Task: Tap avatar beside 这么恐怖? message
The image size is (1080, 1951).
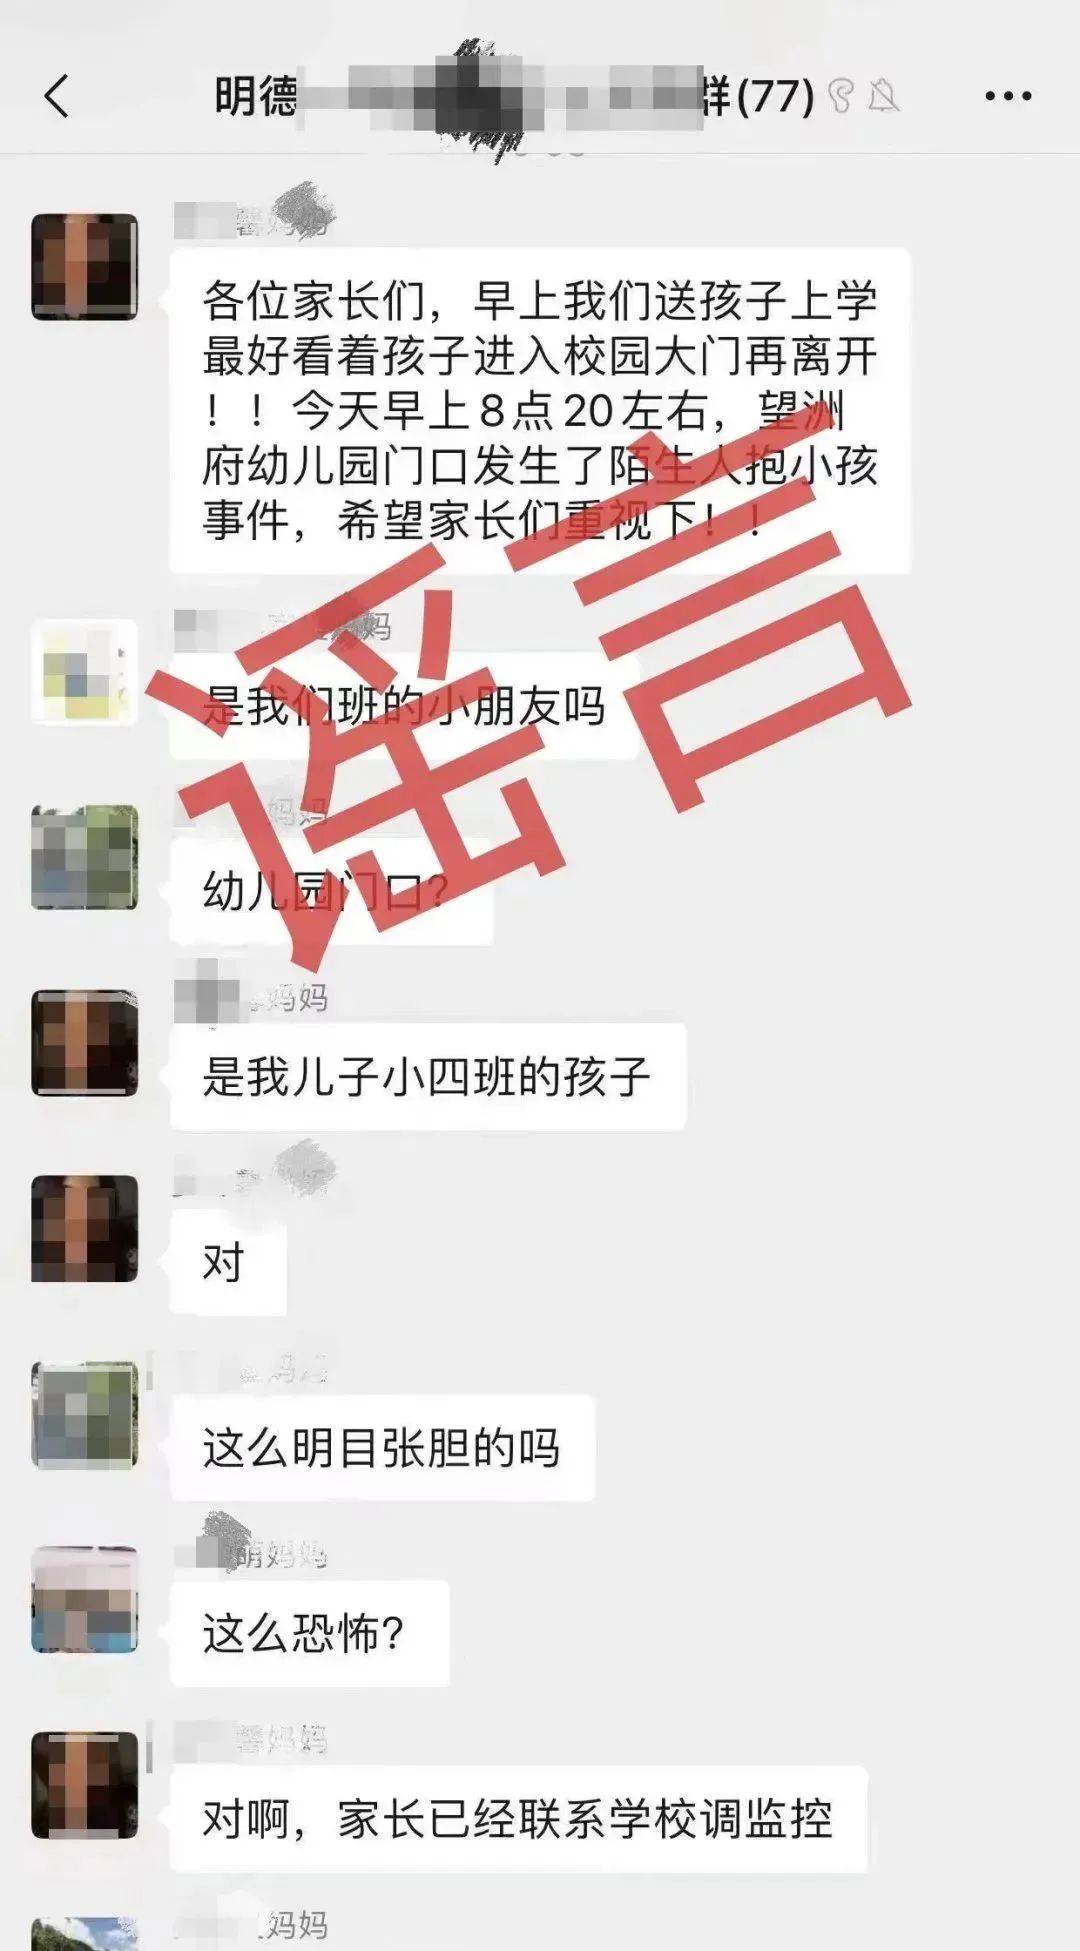Action: click(x=85, y=1599)
